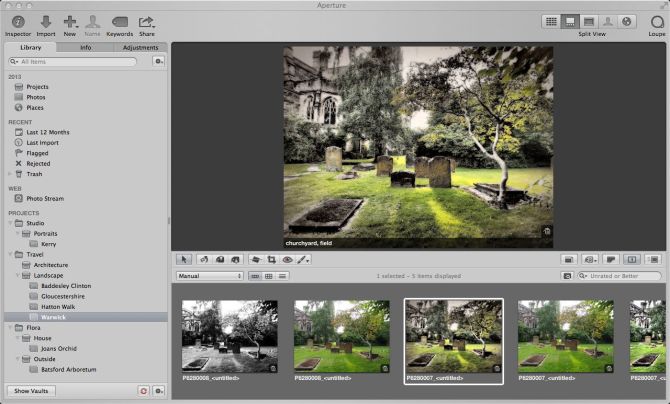Screen dimensions: 670x404
Task: Switch browser to list view
Action: pos(283,275)
